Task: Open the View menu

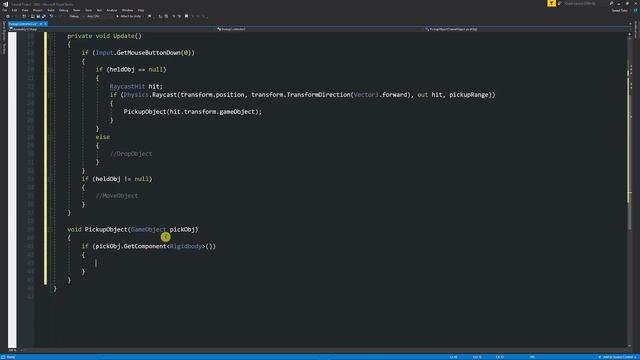Action: coord(25,10)
